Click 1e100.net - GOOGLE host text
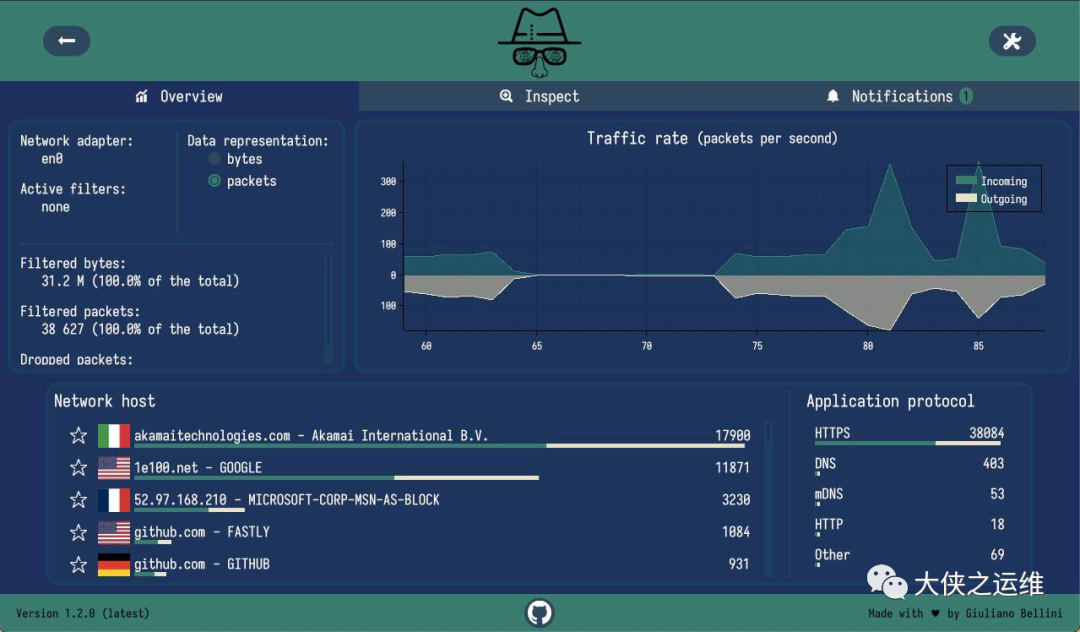 pyautogui.click(x=198, y=467)
